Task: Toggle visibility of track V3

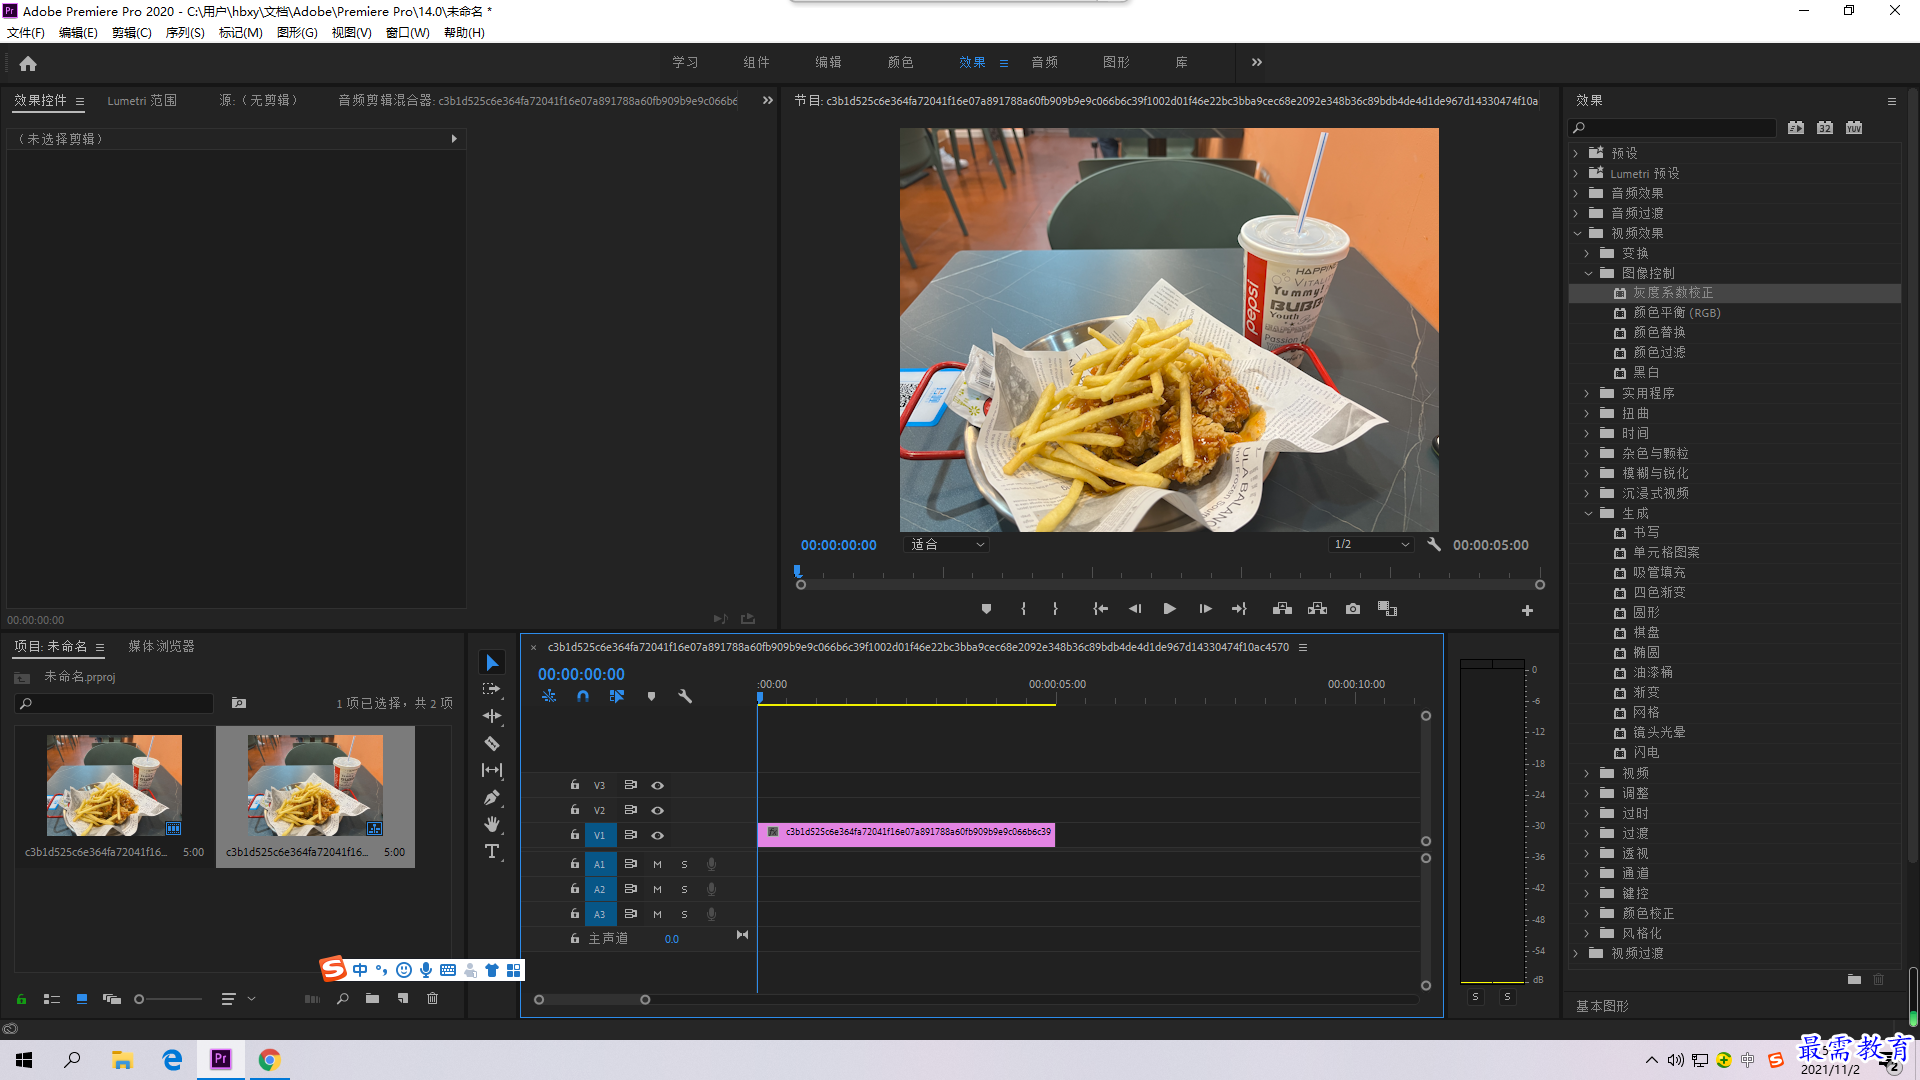Action: pyautogui.click(x=657, y=786)
